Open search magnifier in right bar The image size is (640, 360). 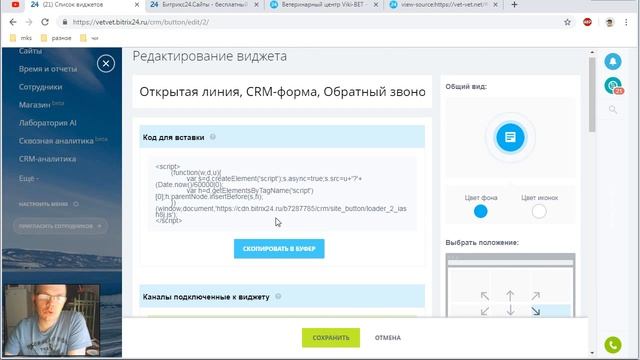[x=613, y=109]
